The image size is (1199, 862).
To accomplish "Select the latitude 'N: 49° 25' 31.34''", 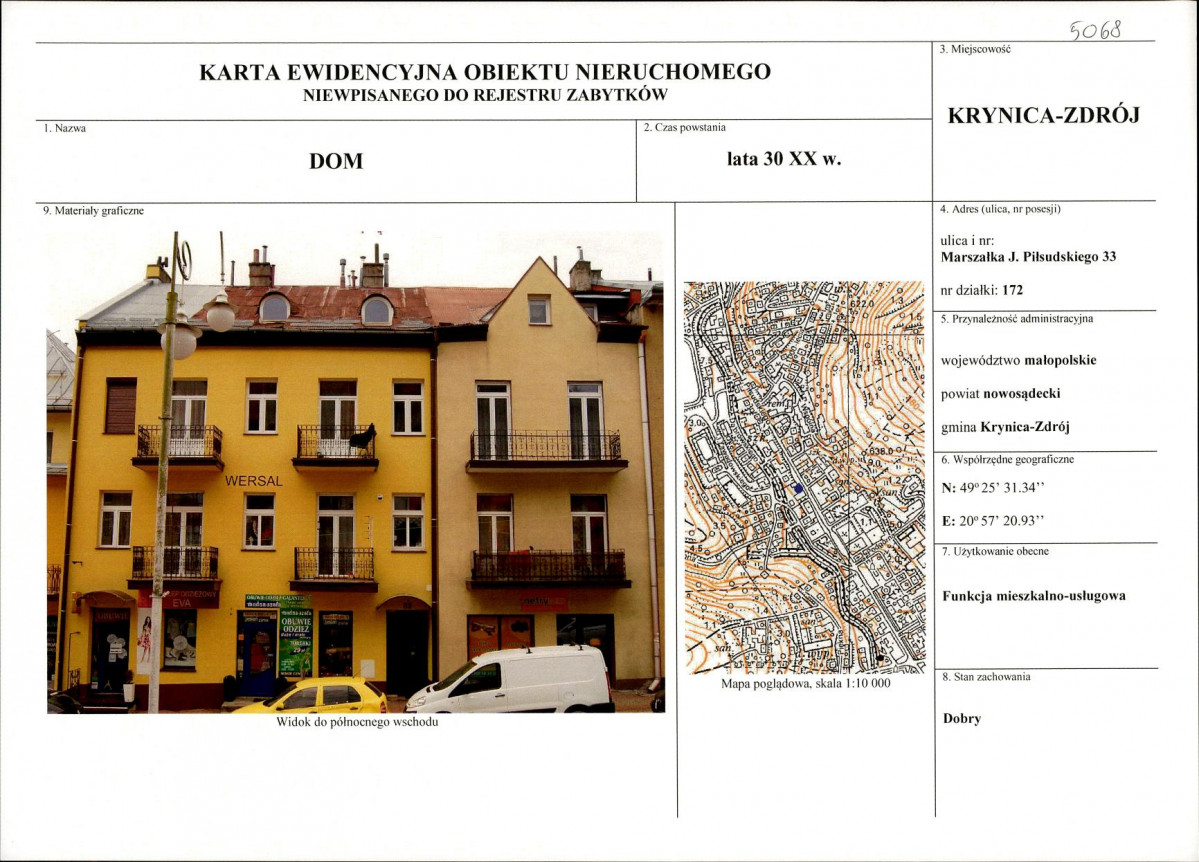I will point(993,488).
